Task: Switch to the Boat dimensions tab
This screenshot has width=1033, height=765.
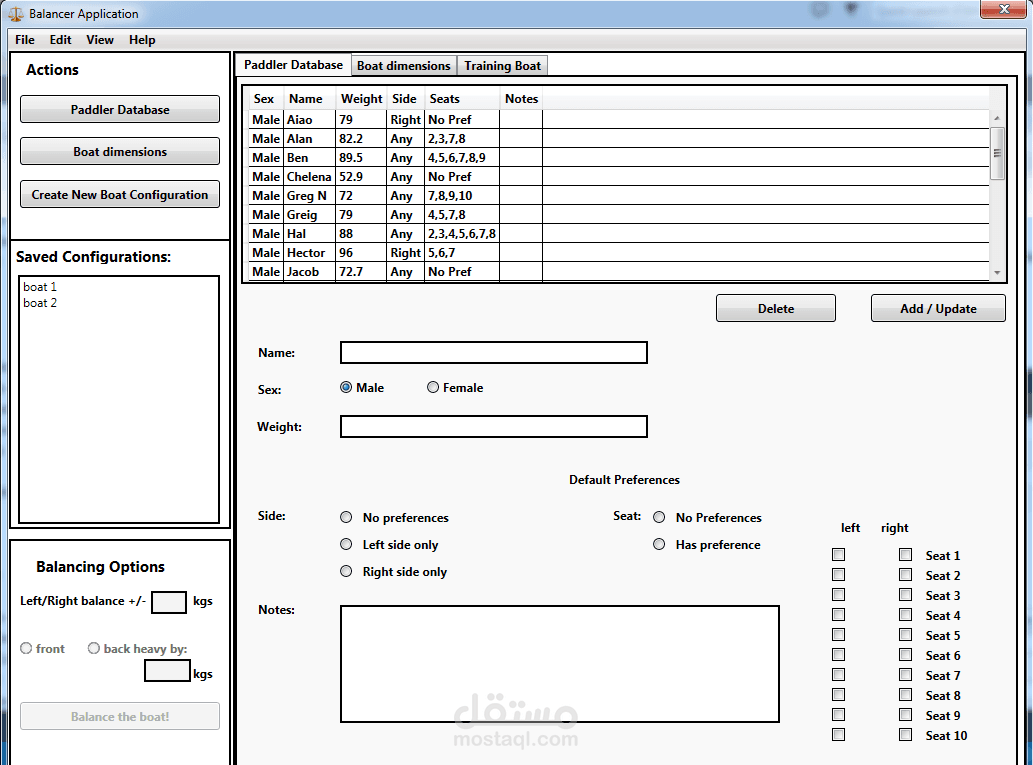Action: (403, 66)
